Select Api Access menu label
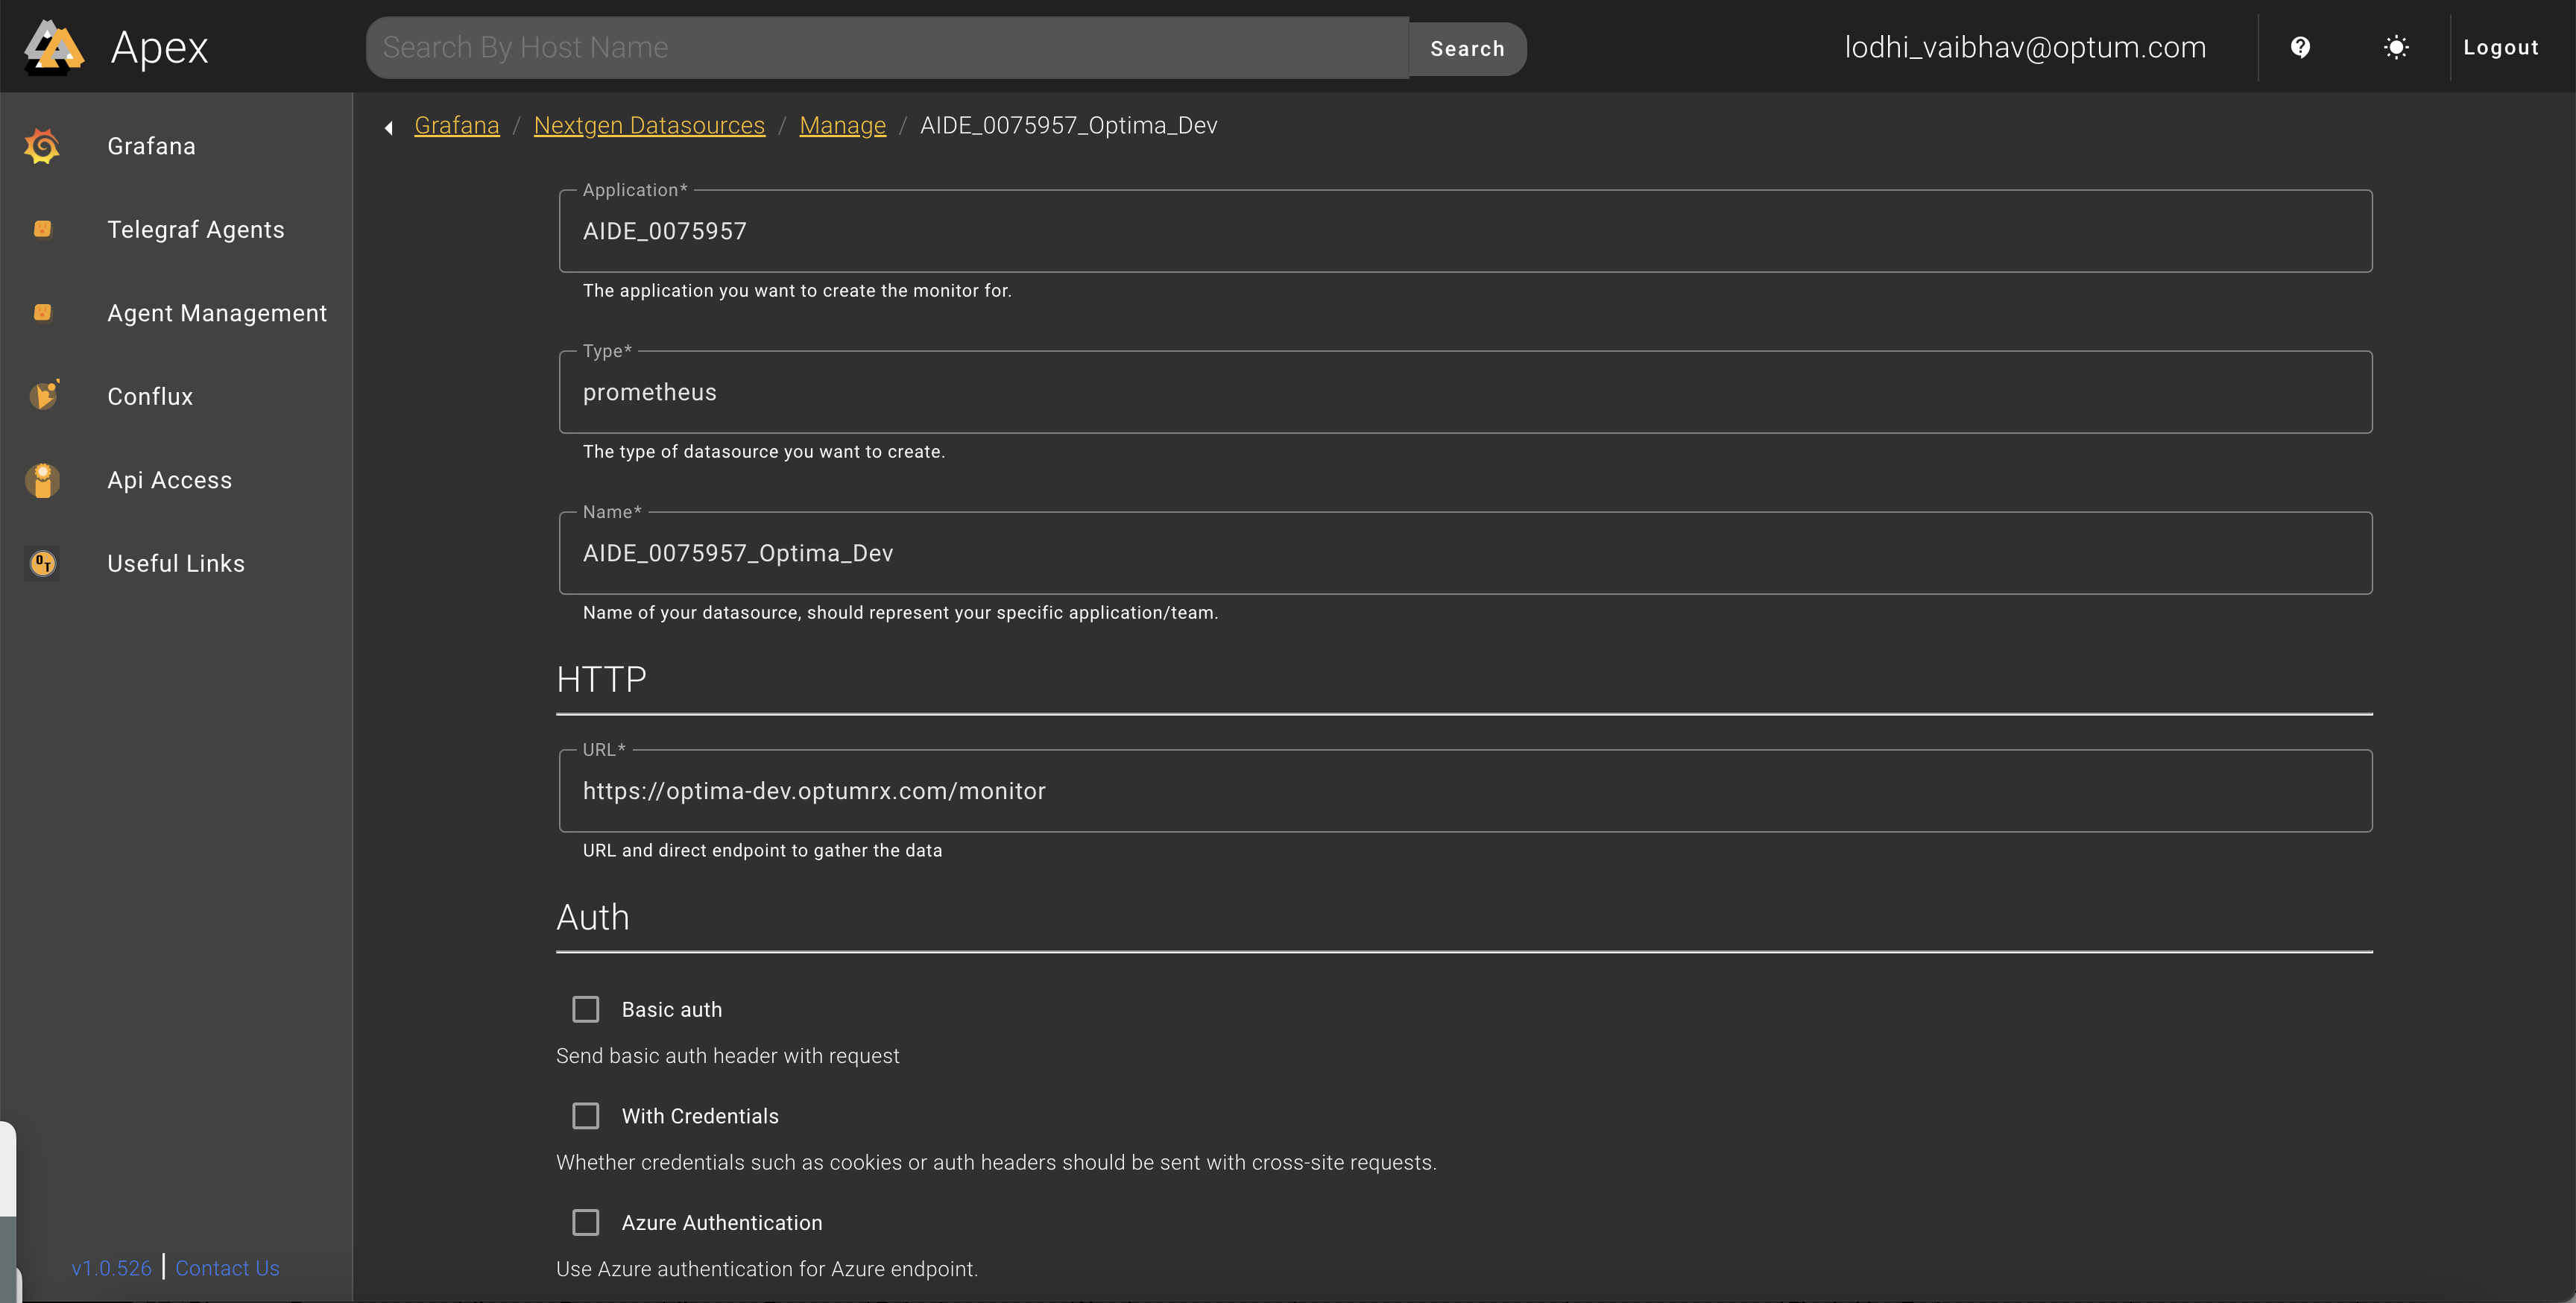The height and width of the screenshot is (1303, 2576). coord(169,480)
